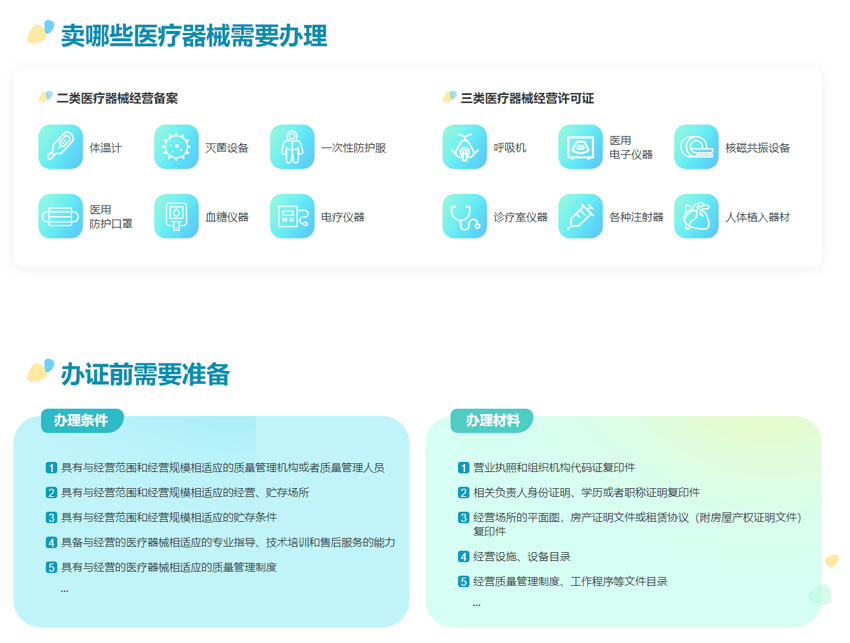Viewport: 850px width, 643px height.
Task: Select the 医用防护口罩 face mask icon
Action: [x=60, y=216]
